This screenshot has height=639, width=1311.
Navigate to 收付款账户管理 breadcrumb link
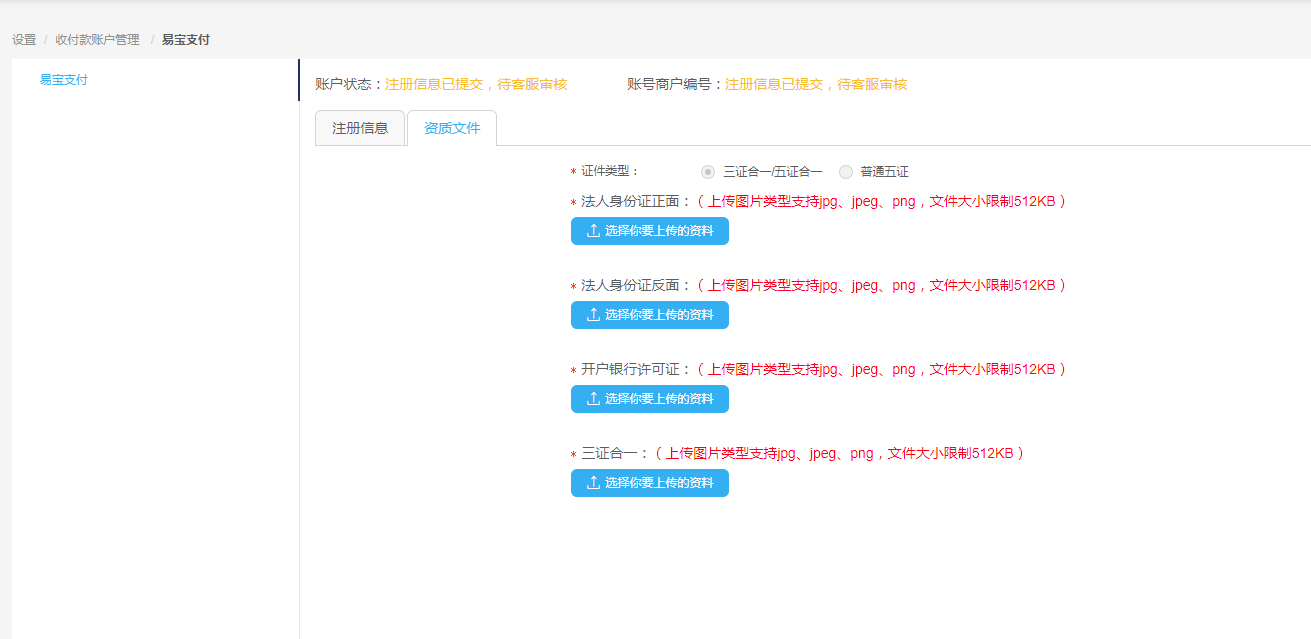(97, 40)
